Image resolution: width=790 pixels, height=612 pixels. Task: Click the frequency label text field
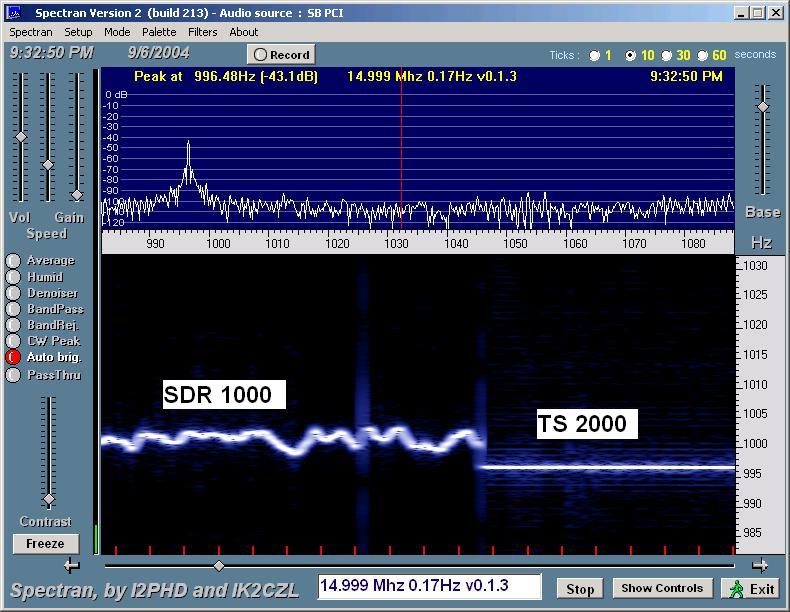click(429, 586)
